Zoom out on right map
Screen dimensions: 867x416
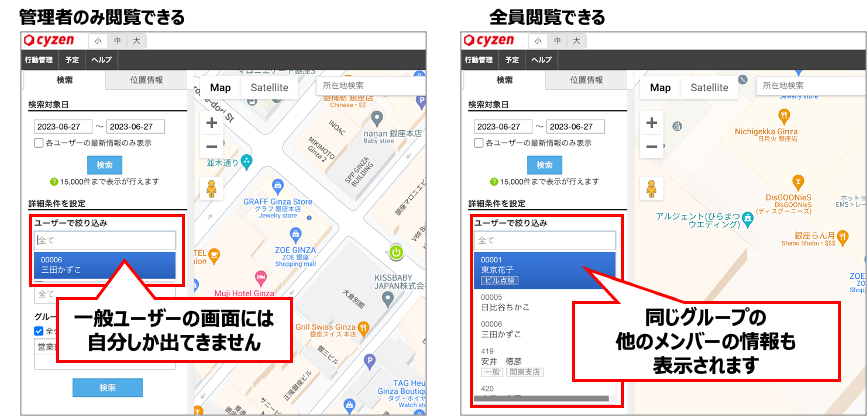[x=651, y=147]
